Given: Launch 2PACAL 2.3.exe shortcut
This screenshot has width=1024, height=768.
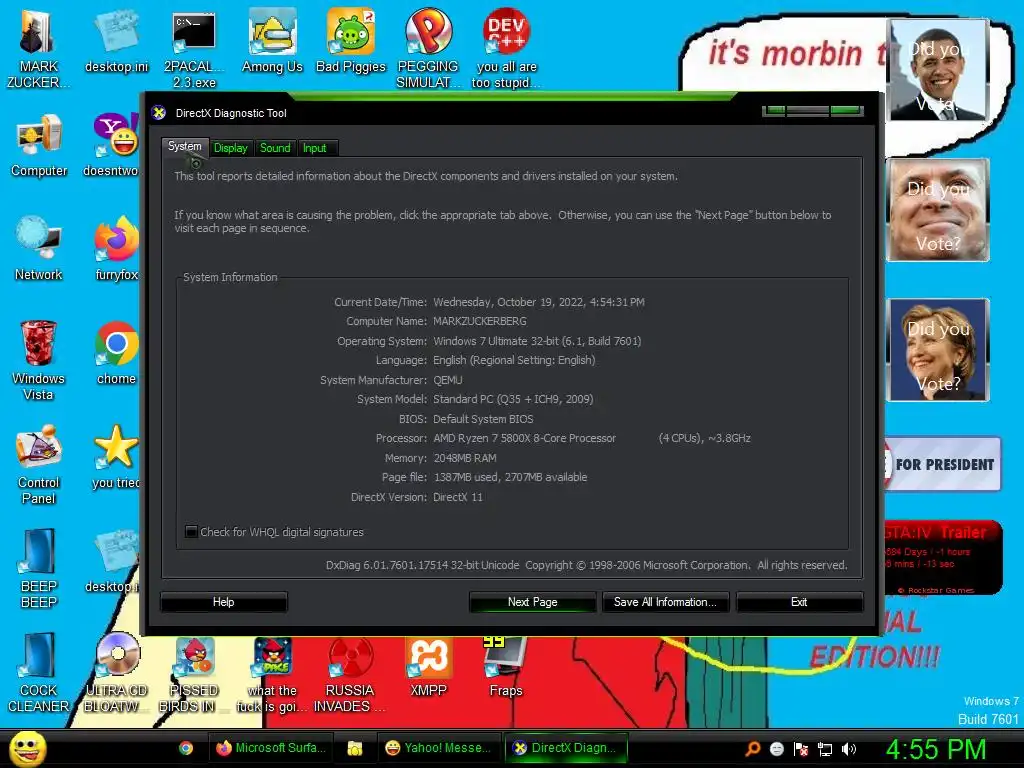Looking at the screenshot, I should click(x=193, y=49).
